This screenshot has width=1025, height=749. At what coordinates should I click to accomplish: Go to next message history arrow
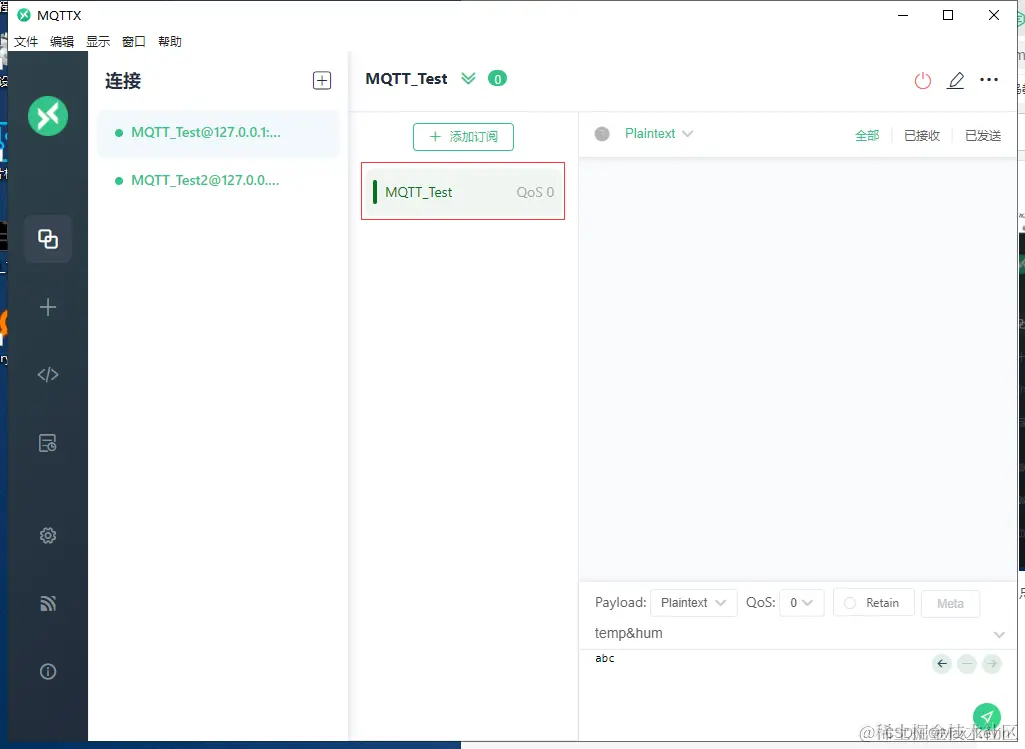tap(992, 664)
